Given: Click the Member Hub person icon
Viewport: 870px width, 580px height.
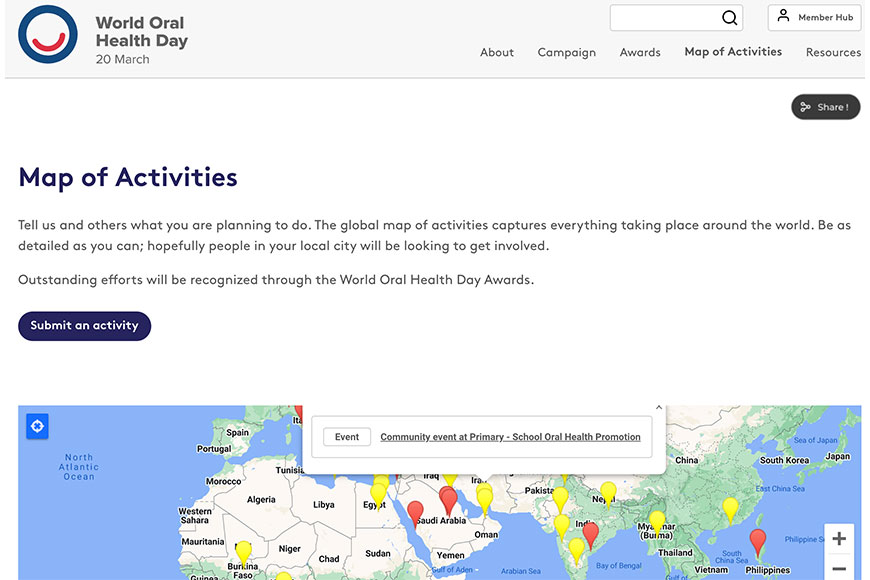Looking at the screenshot, I should point(783,16).
